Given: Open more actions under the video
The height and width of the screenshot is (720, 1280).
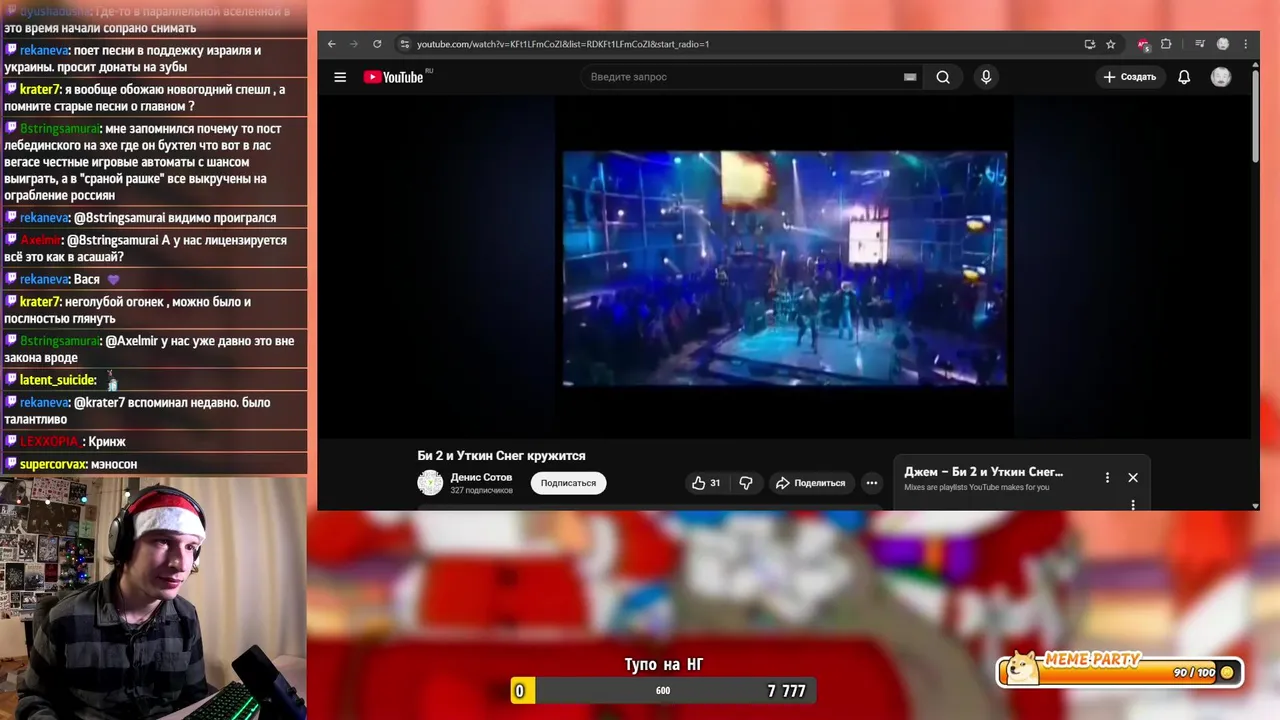Looking at the screenshot, I should point(872,483).
